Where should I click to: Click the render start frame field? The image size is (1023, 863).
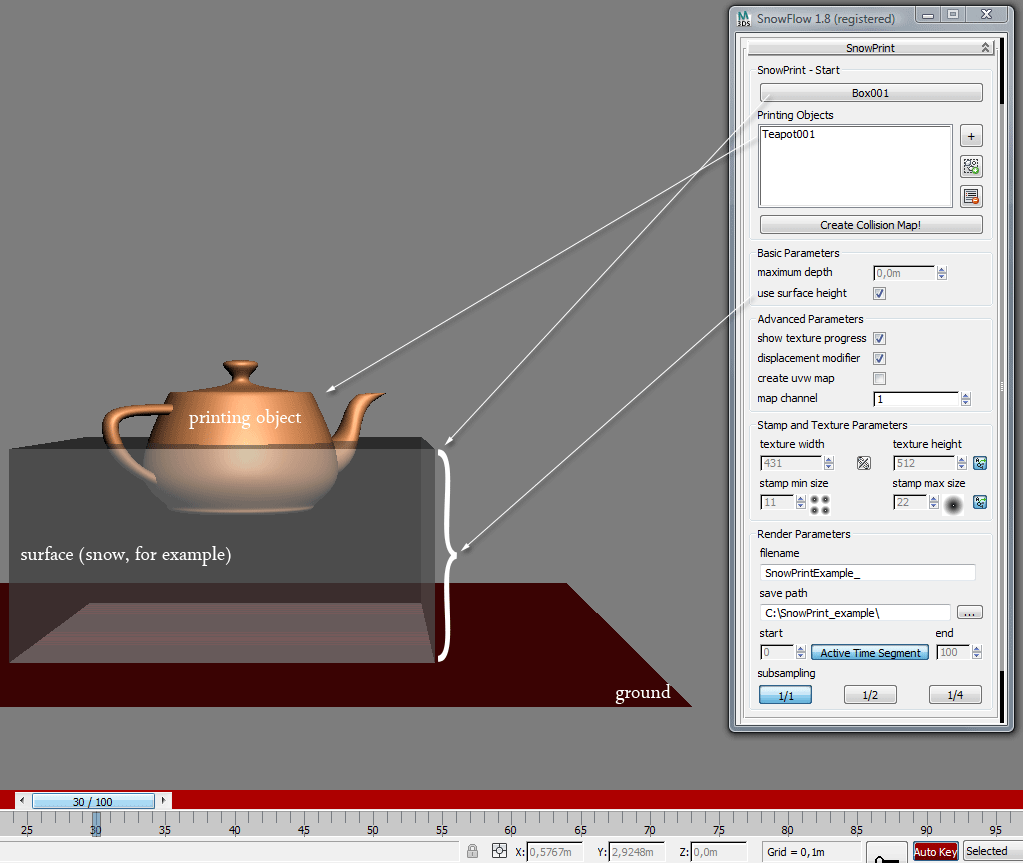[x=777, y=652]
